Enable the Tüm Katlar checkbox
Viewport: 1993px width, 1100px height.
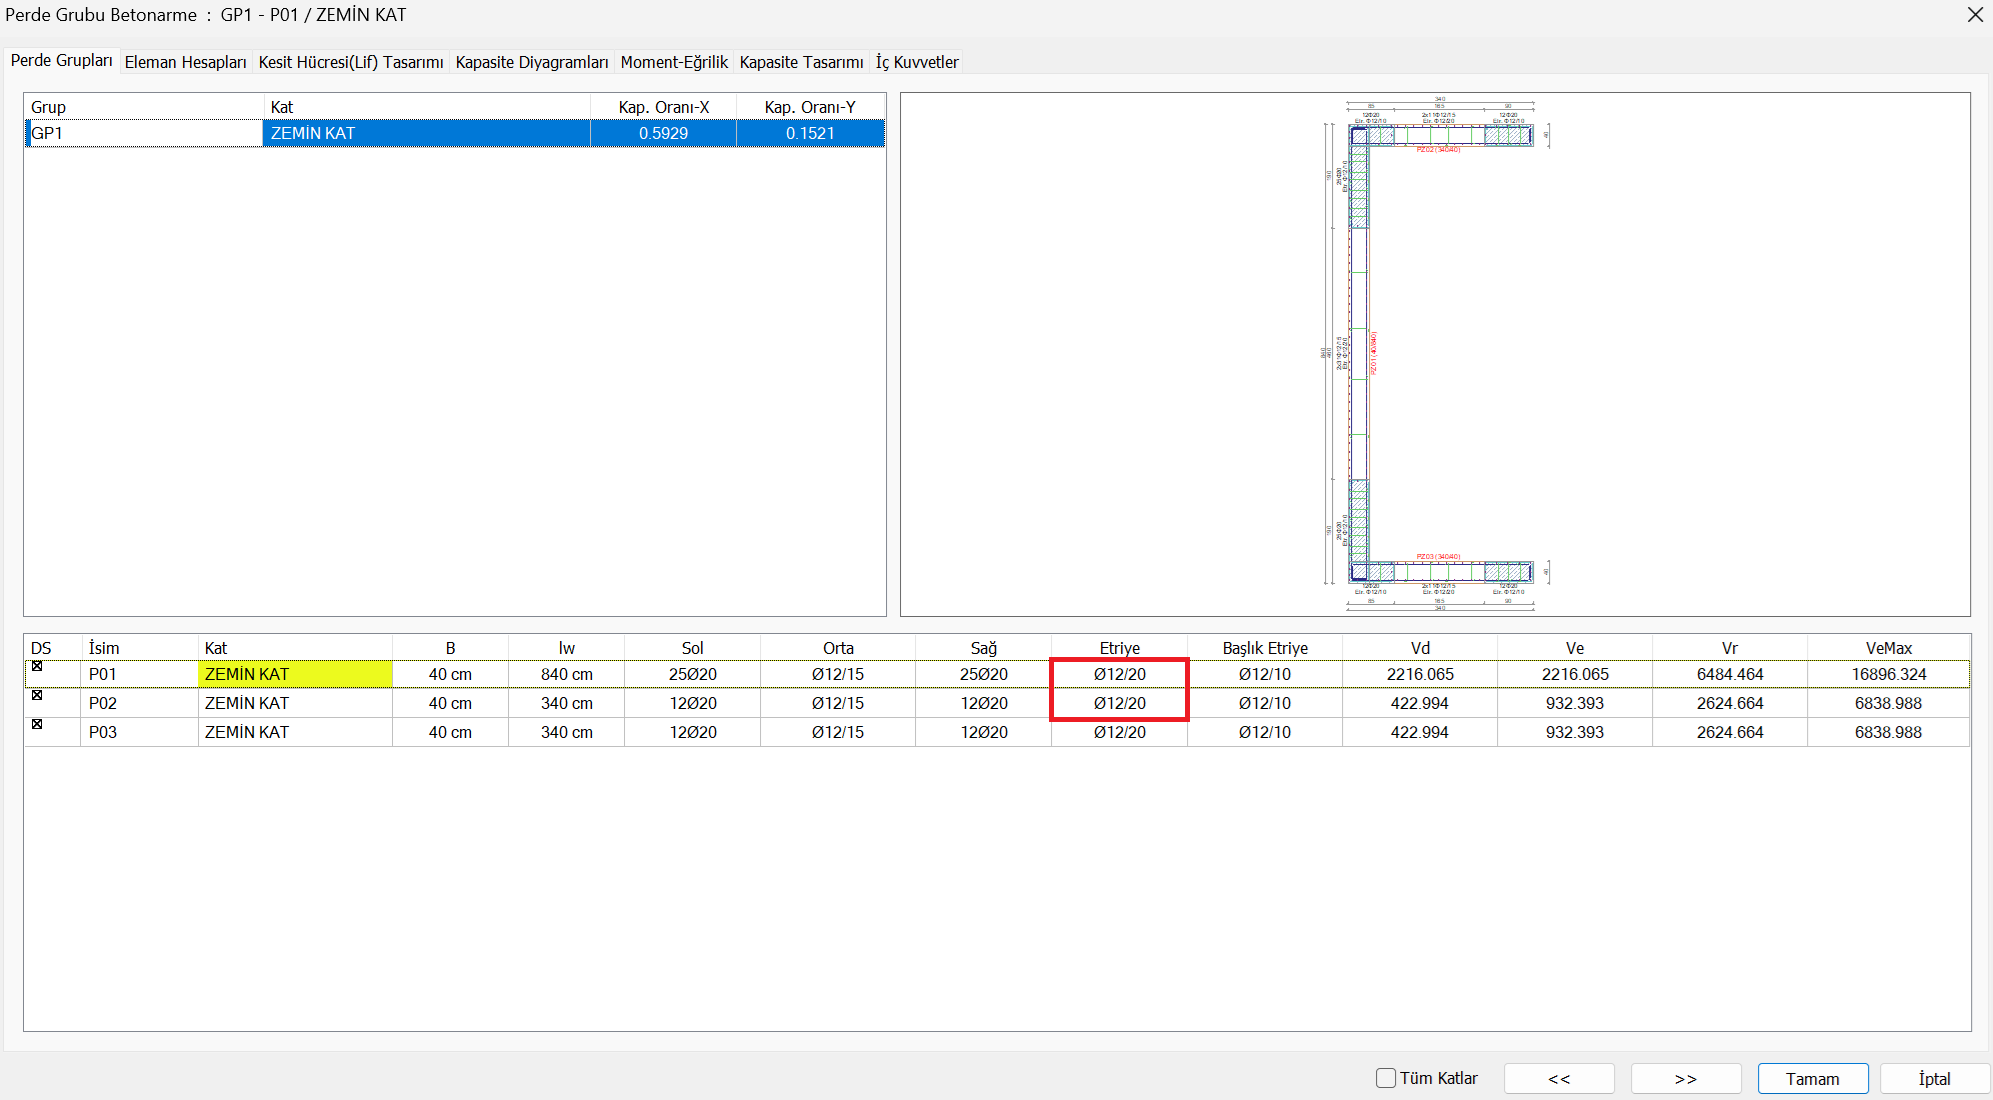point(1386,1078)
